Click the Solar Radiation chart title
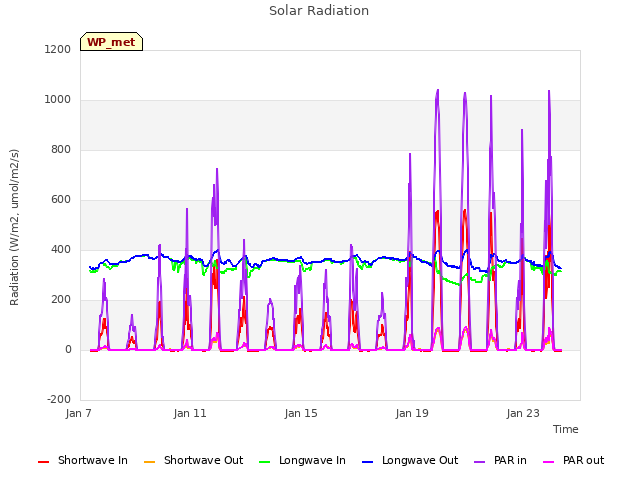Screen dimensions: 640x480 (319, 11)
